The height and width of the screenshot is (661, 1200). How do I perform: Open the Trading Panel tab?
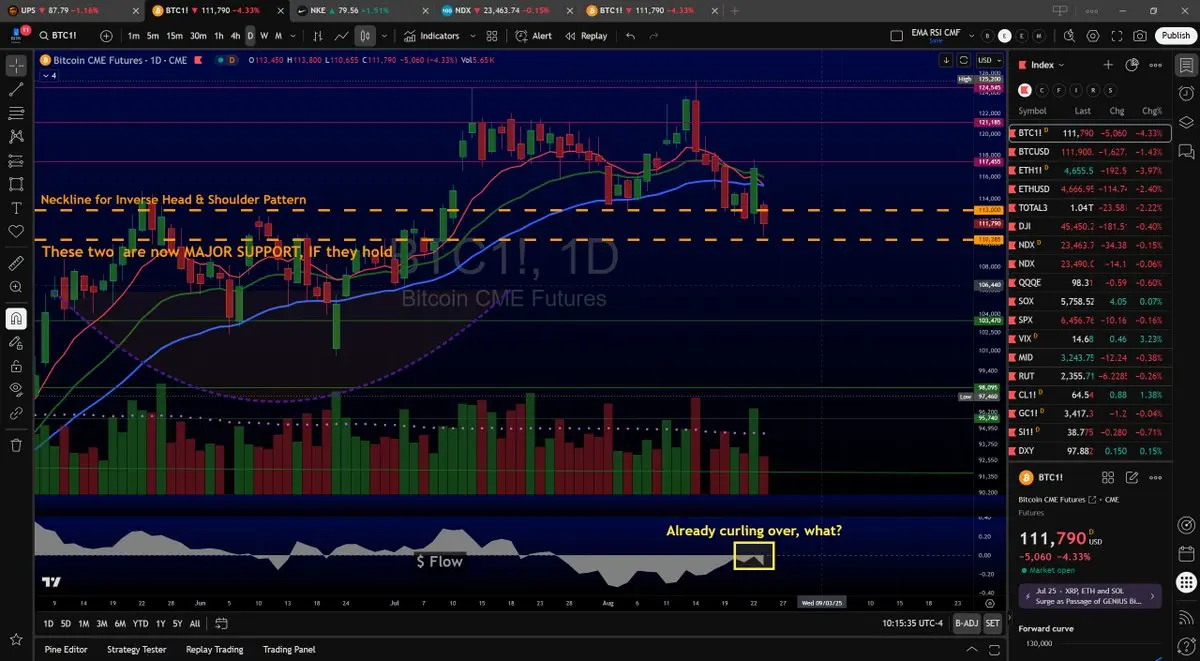289,649
